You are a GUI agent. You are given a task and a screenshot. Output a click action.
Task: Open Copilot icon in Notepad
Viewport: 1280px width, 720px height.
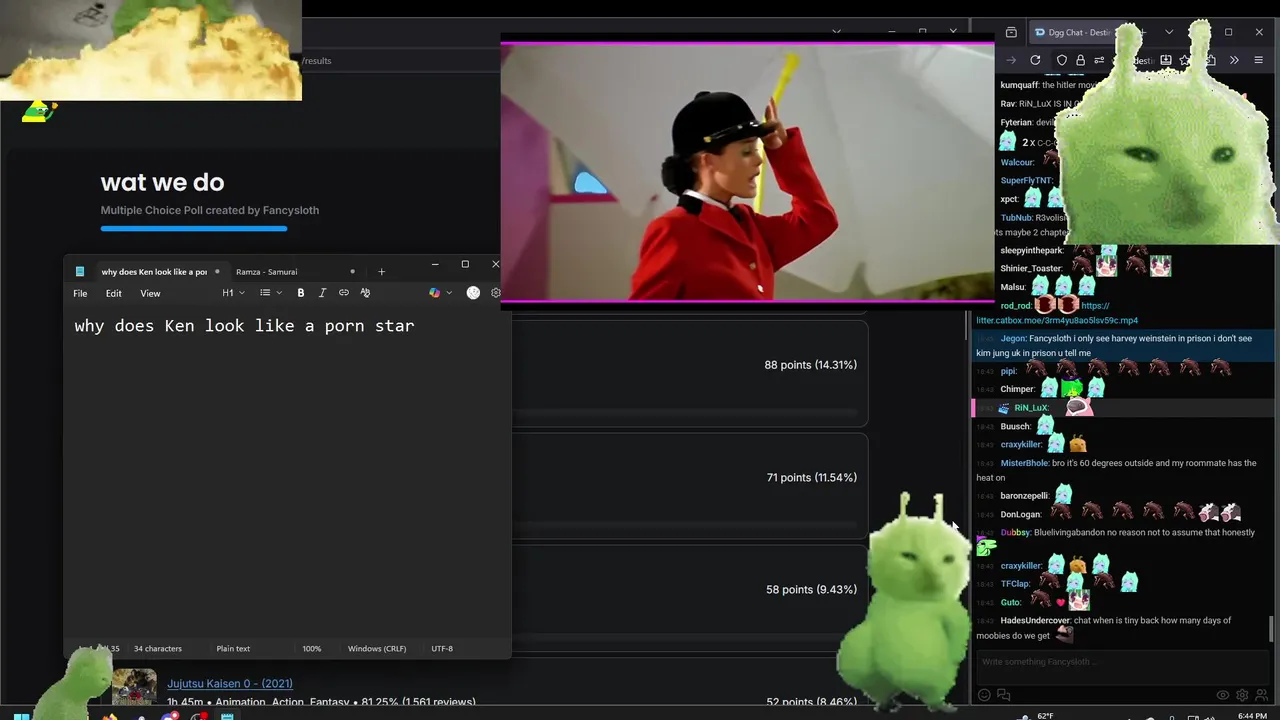click(x=434, y=293)
